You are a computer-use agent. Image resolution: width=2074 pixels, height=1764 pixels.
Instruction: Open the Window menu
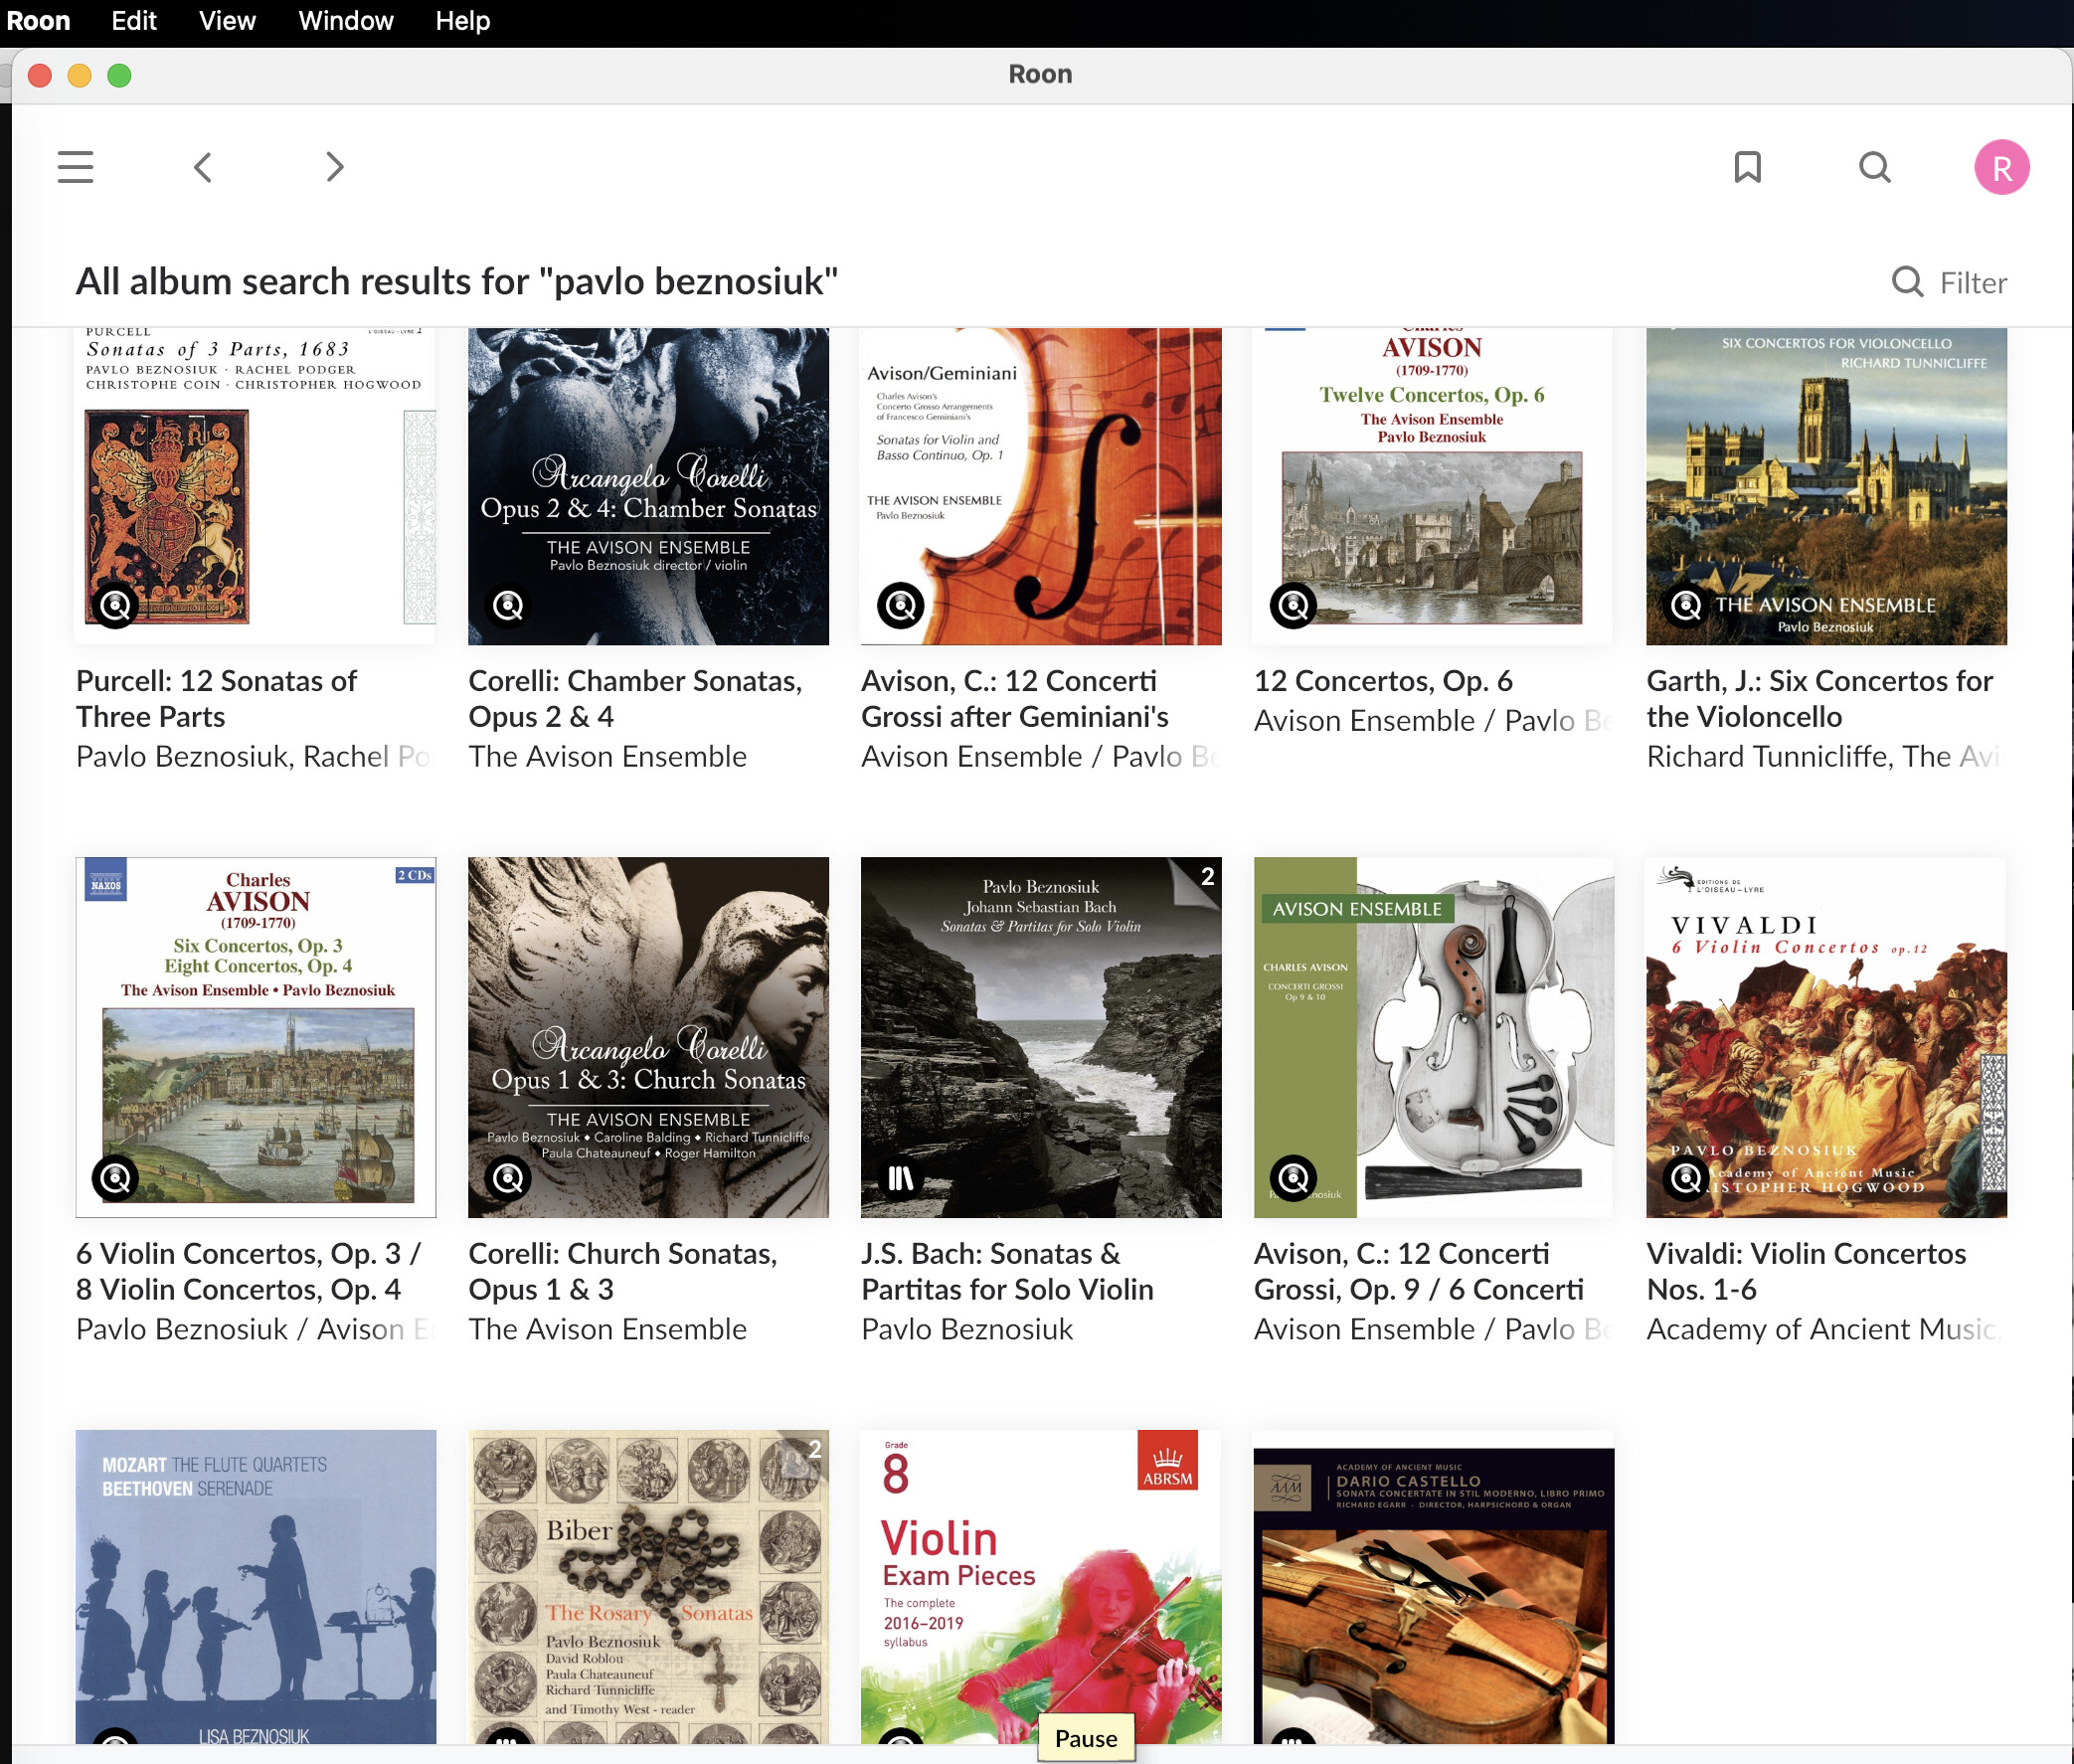346,21
